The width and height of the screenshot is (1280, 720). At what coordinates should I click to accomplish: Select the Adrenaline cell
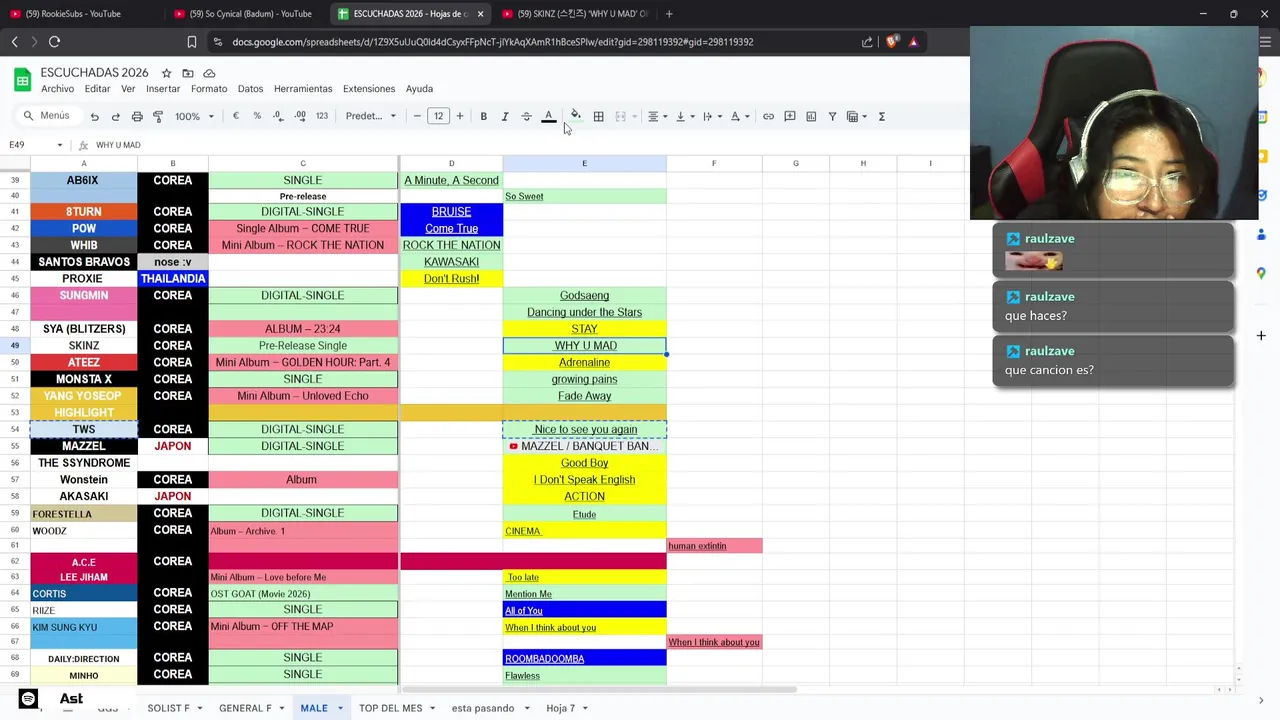(584, 363)
